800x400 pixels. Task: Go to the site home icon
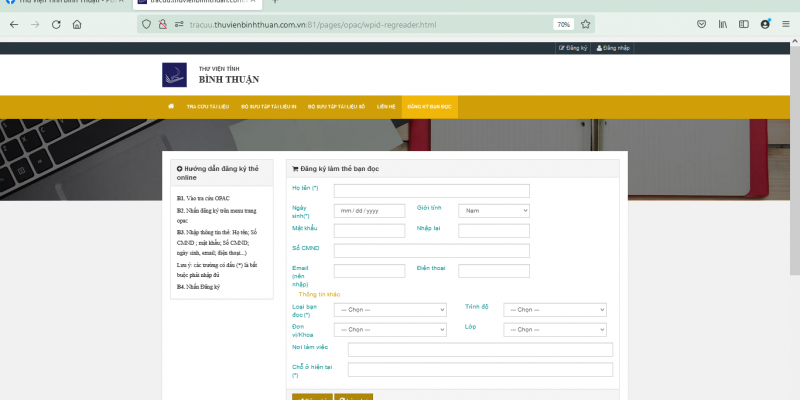[171, 107]
